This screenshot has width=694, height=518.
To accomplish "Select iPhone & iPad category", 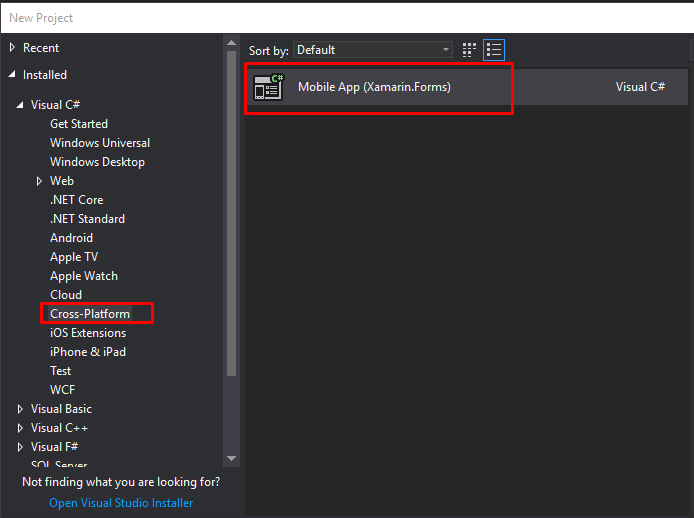I will coord(88,352).
